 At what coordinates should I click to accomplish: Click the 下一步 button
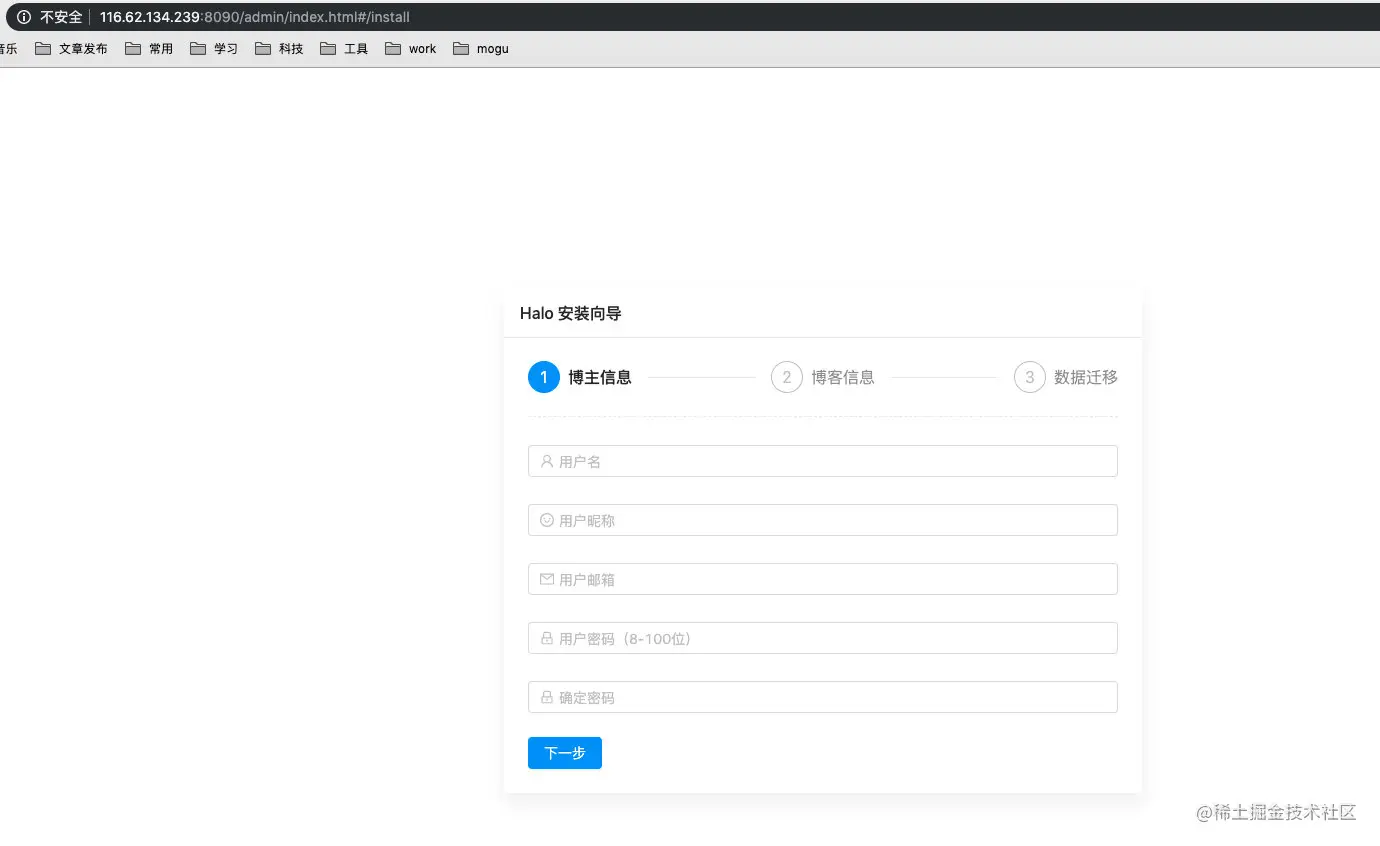(565, 753)
